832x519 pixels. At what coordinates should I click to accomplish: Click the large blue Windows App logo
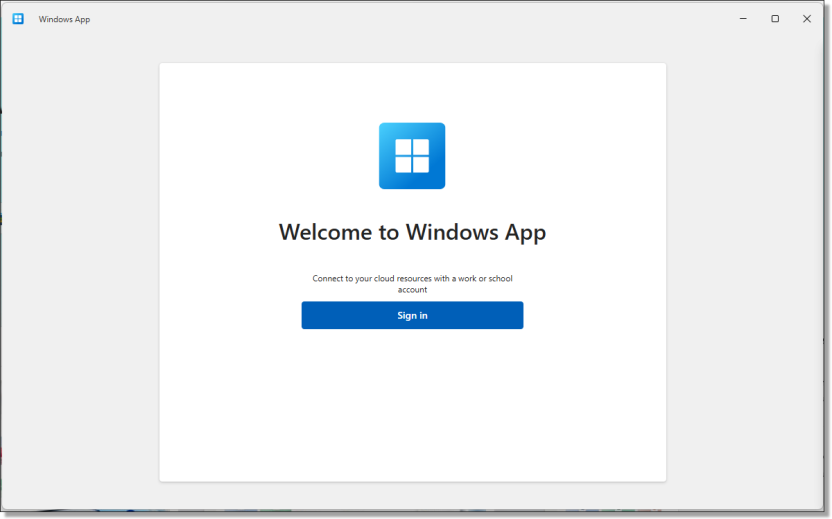(412, 156)
